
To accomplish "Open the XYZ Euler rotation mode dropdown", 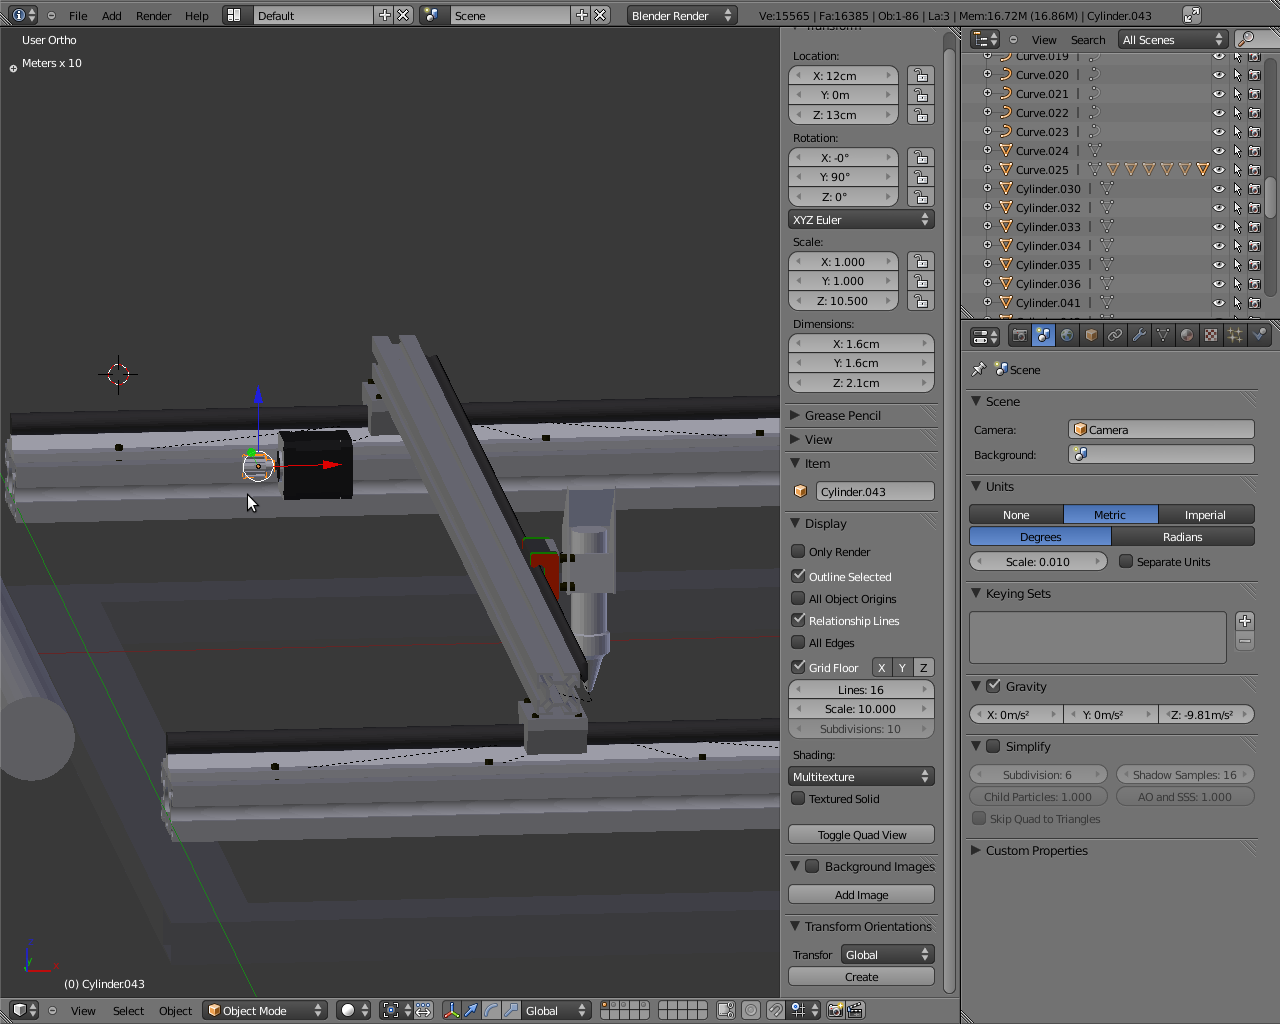I will pos(861,220).
